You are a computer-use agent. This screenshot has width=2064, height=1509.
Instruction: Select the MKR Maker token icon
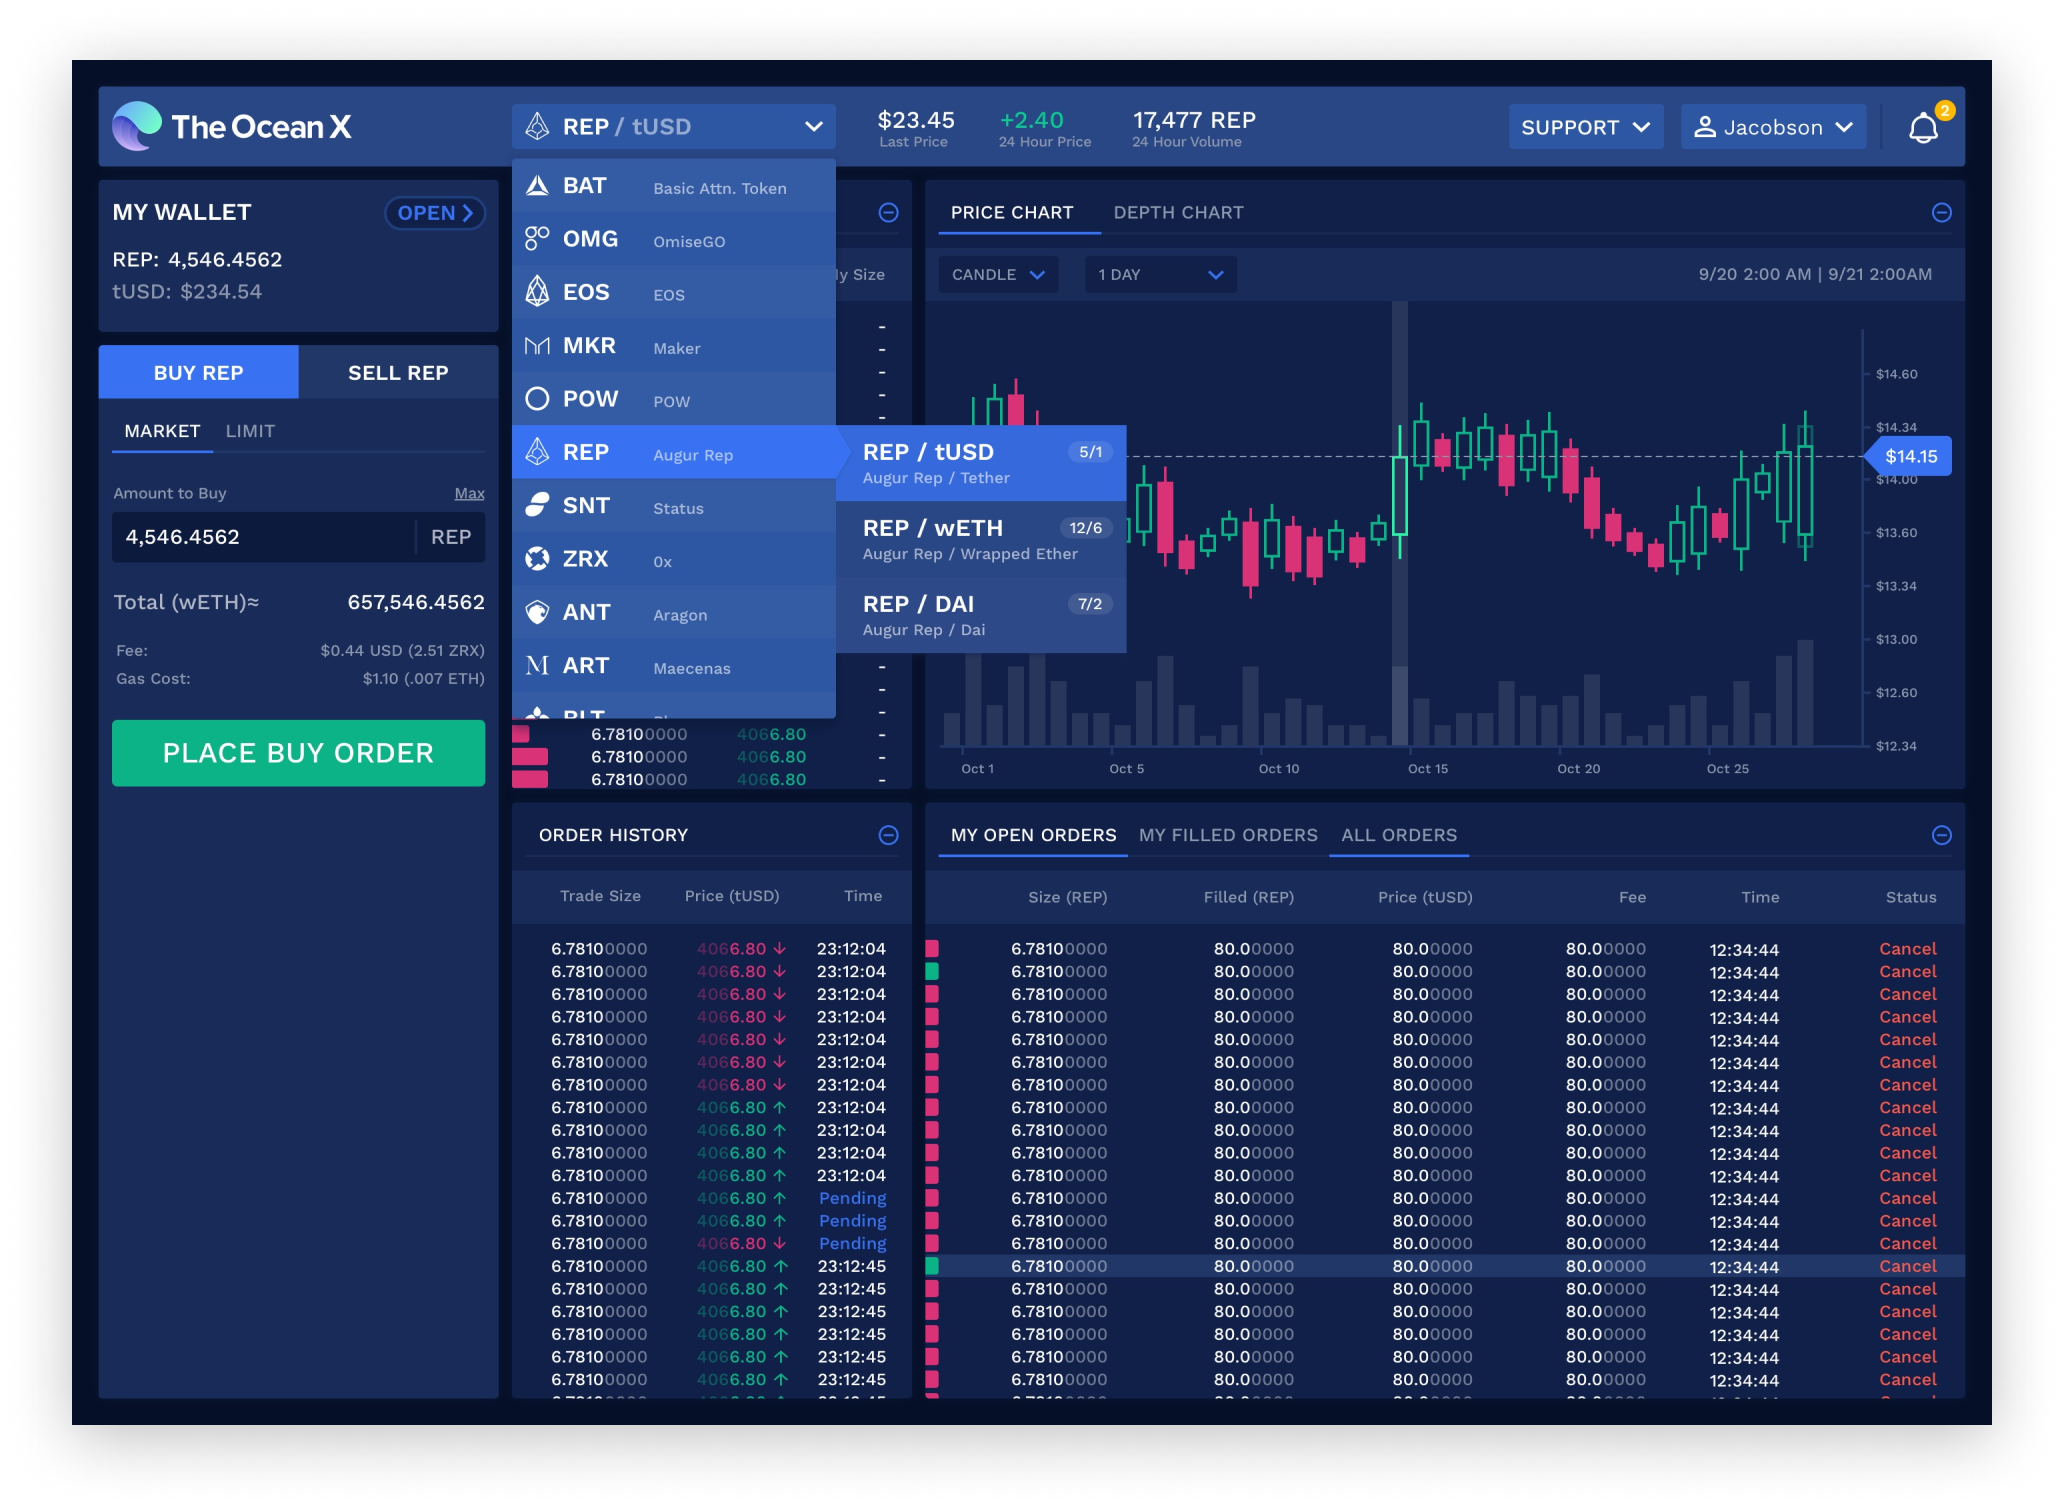click(537, 346)
